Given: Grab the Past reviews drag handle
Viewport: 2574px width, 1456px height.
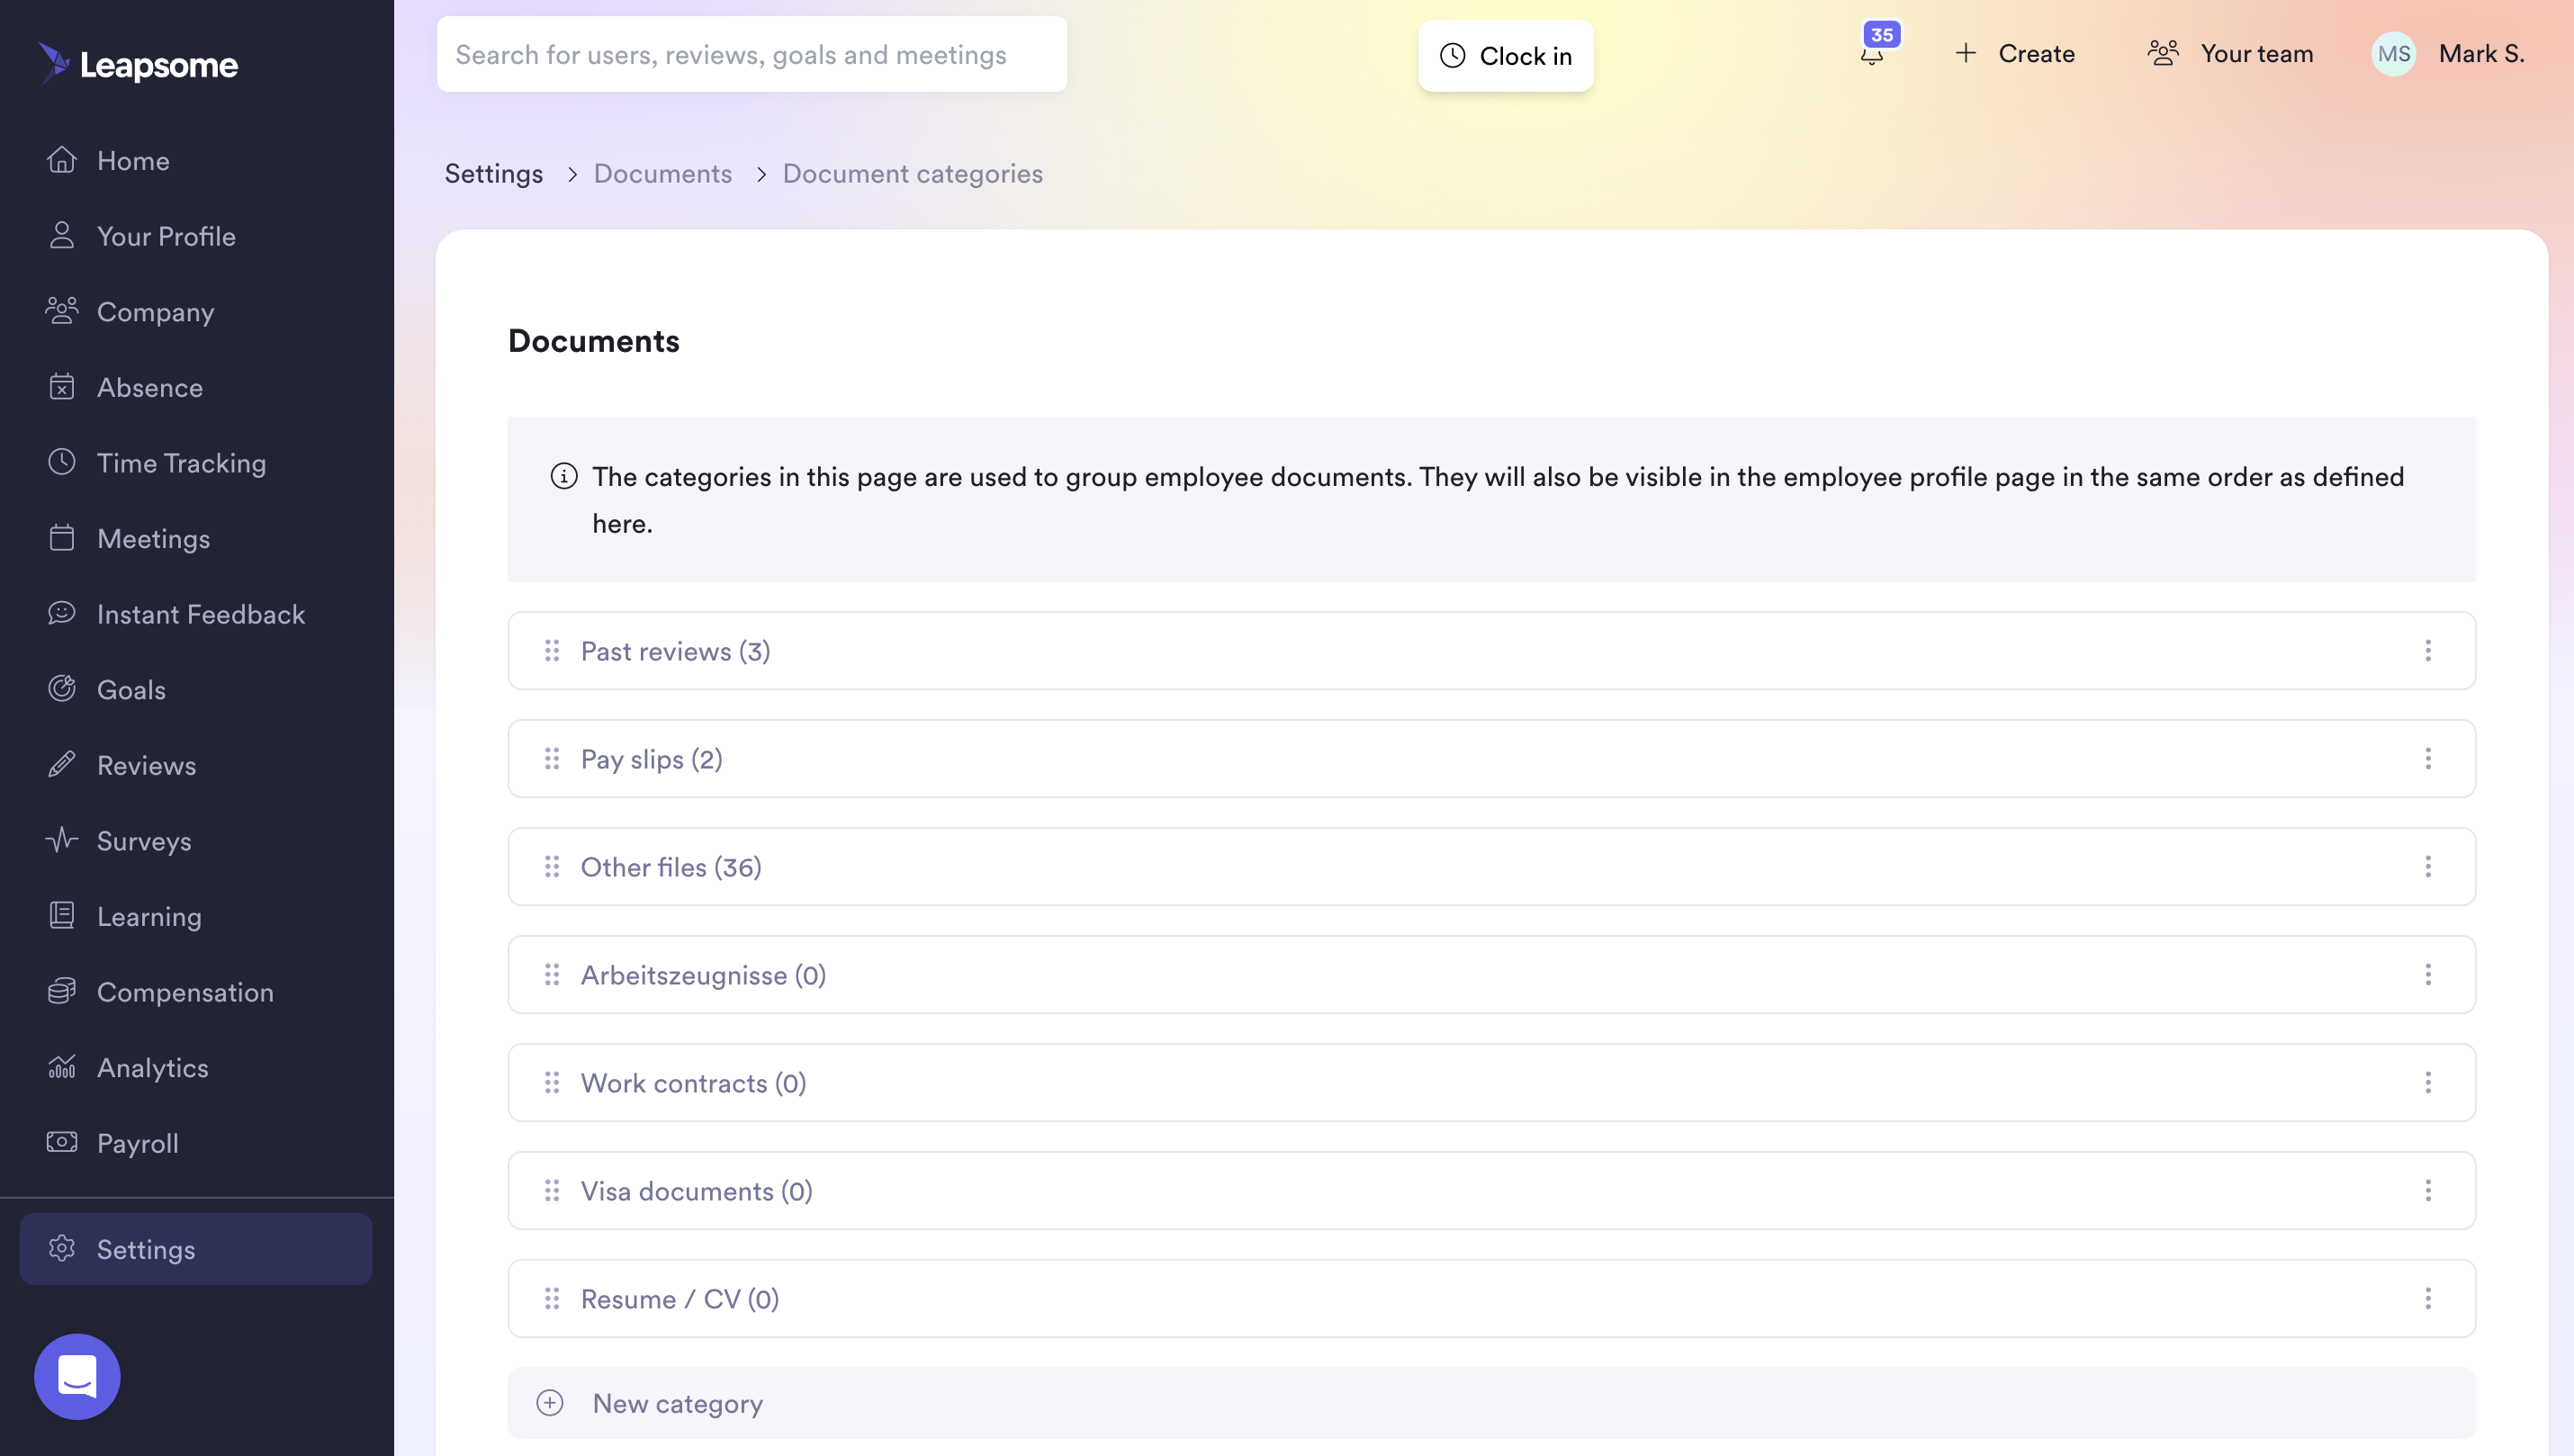Looking at the screenshot, I should (552, 651).
